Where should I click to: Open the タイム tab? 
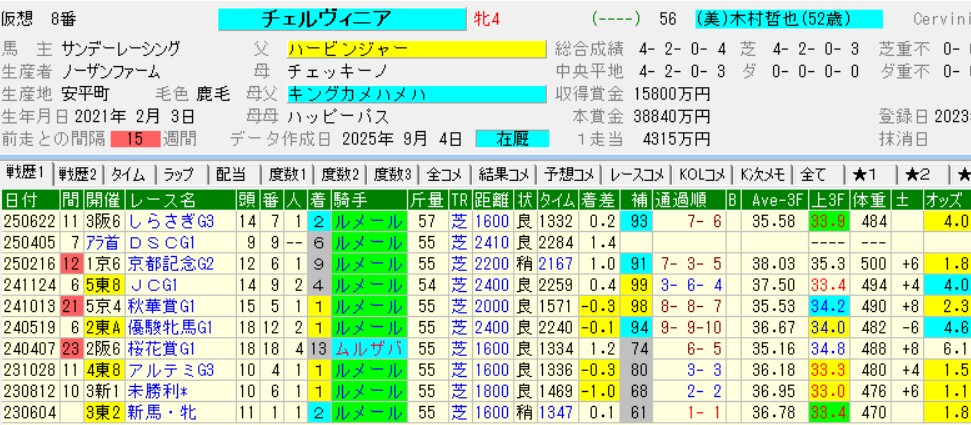click(125, 173)
